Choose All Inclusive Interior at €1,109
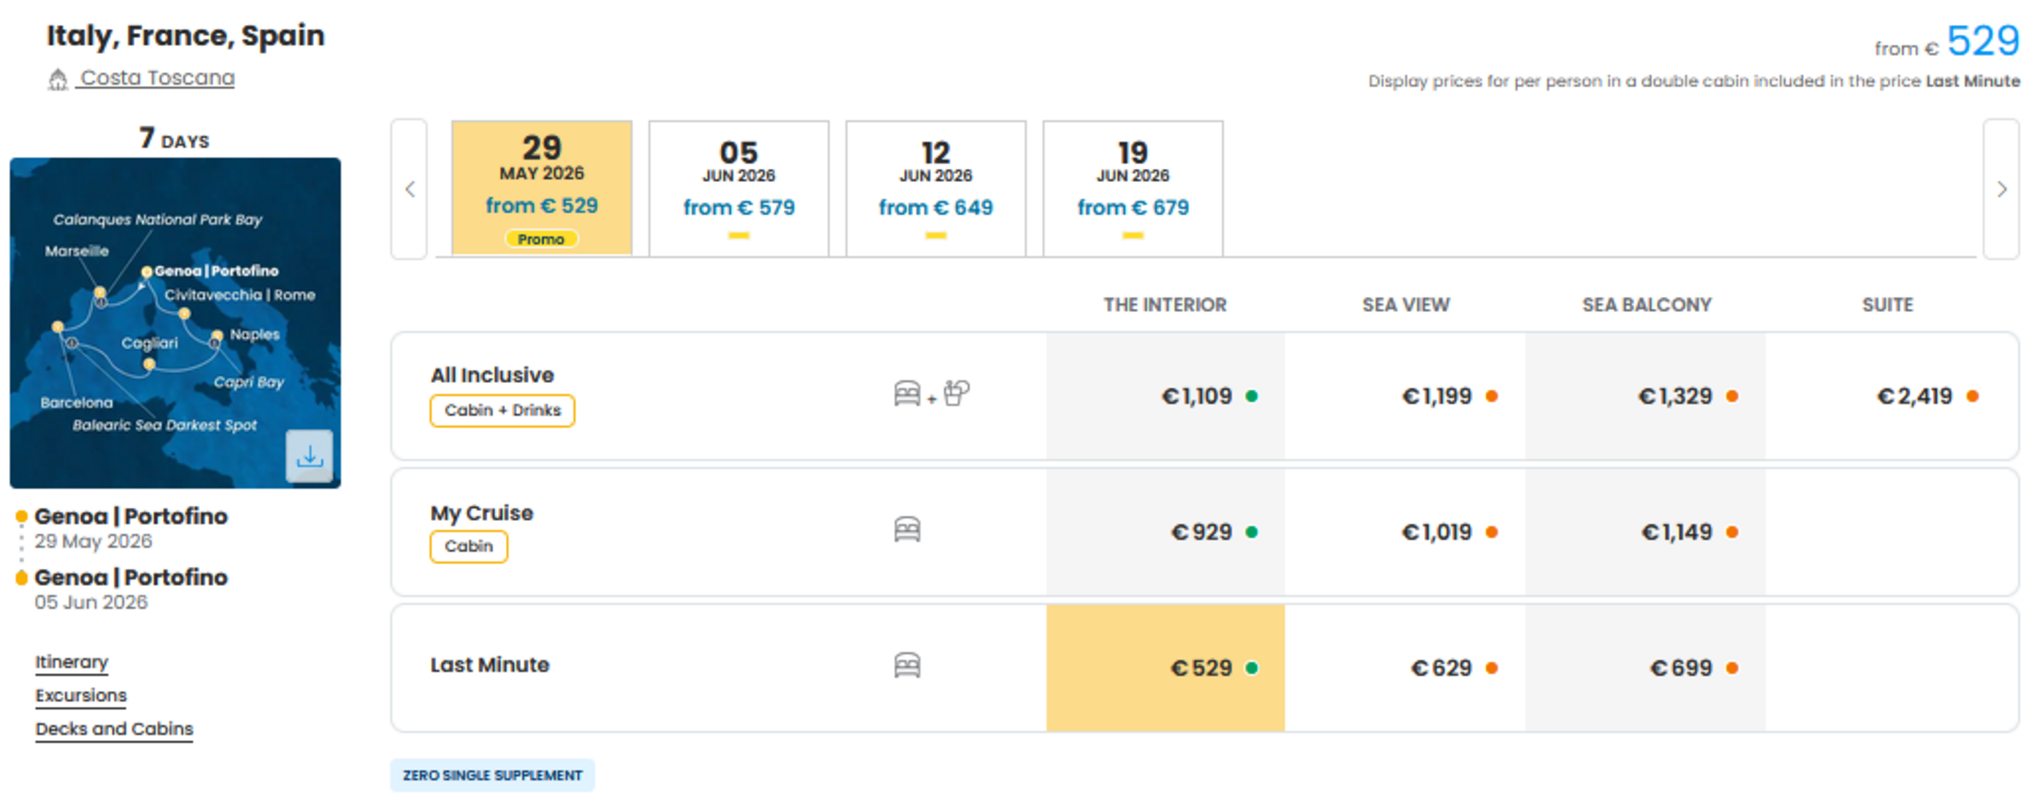This screenshot has width=2030, height=800. [1166, 396]
